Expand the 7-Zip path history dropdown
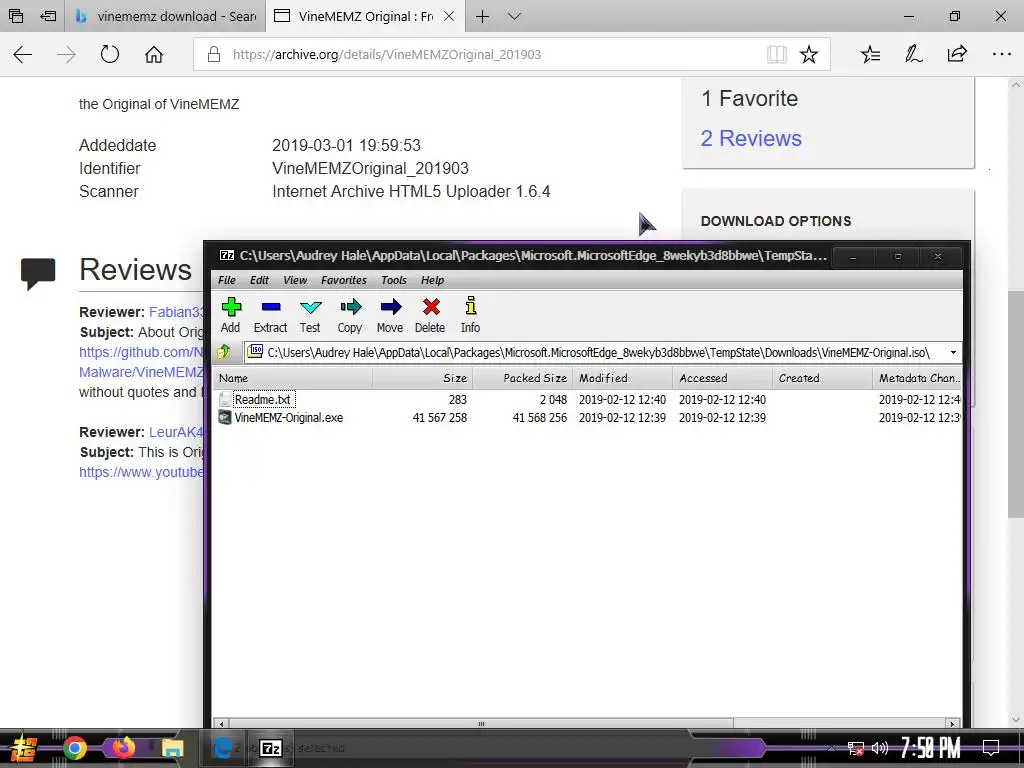This screenshot has height=768, width=1024. [x=953, y=353]
